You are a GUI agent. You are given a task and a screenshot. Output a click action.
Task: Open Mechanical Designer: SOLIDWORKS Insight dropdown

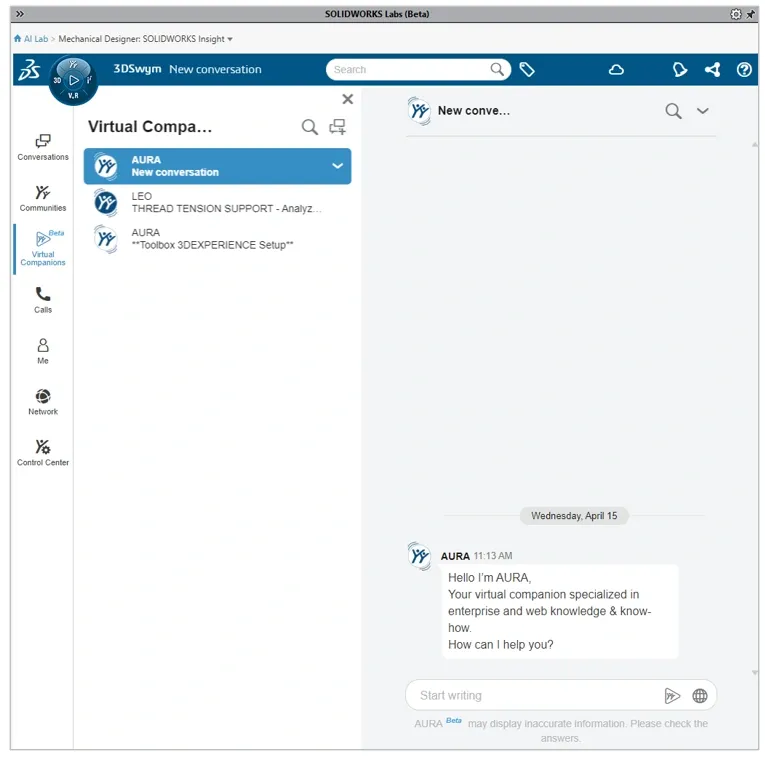[x=145, y=39]
